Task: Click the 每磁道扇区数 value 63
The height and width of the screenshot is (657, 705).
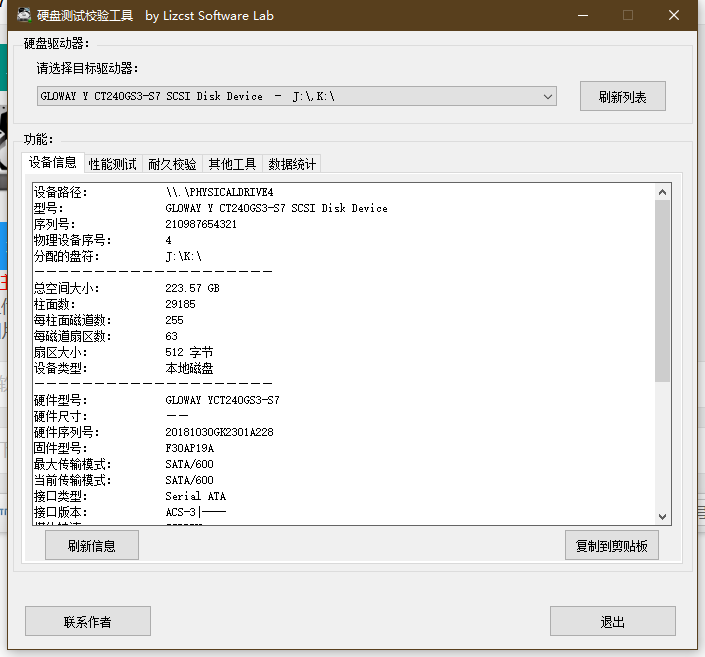Action: 171,336
